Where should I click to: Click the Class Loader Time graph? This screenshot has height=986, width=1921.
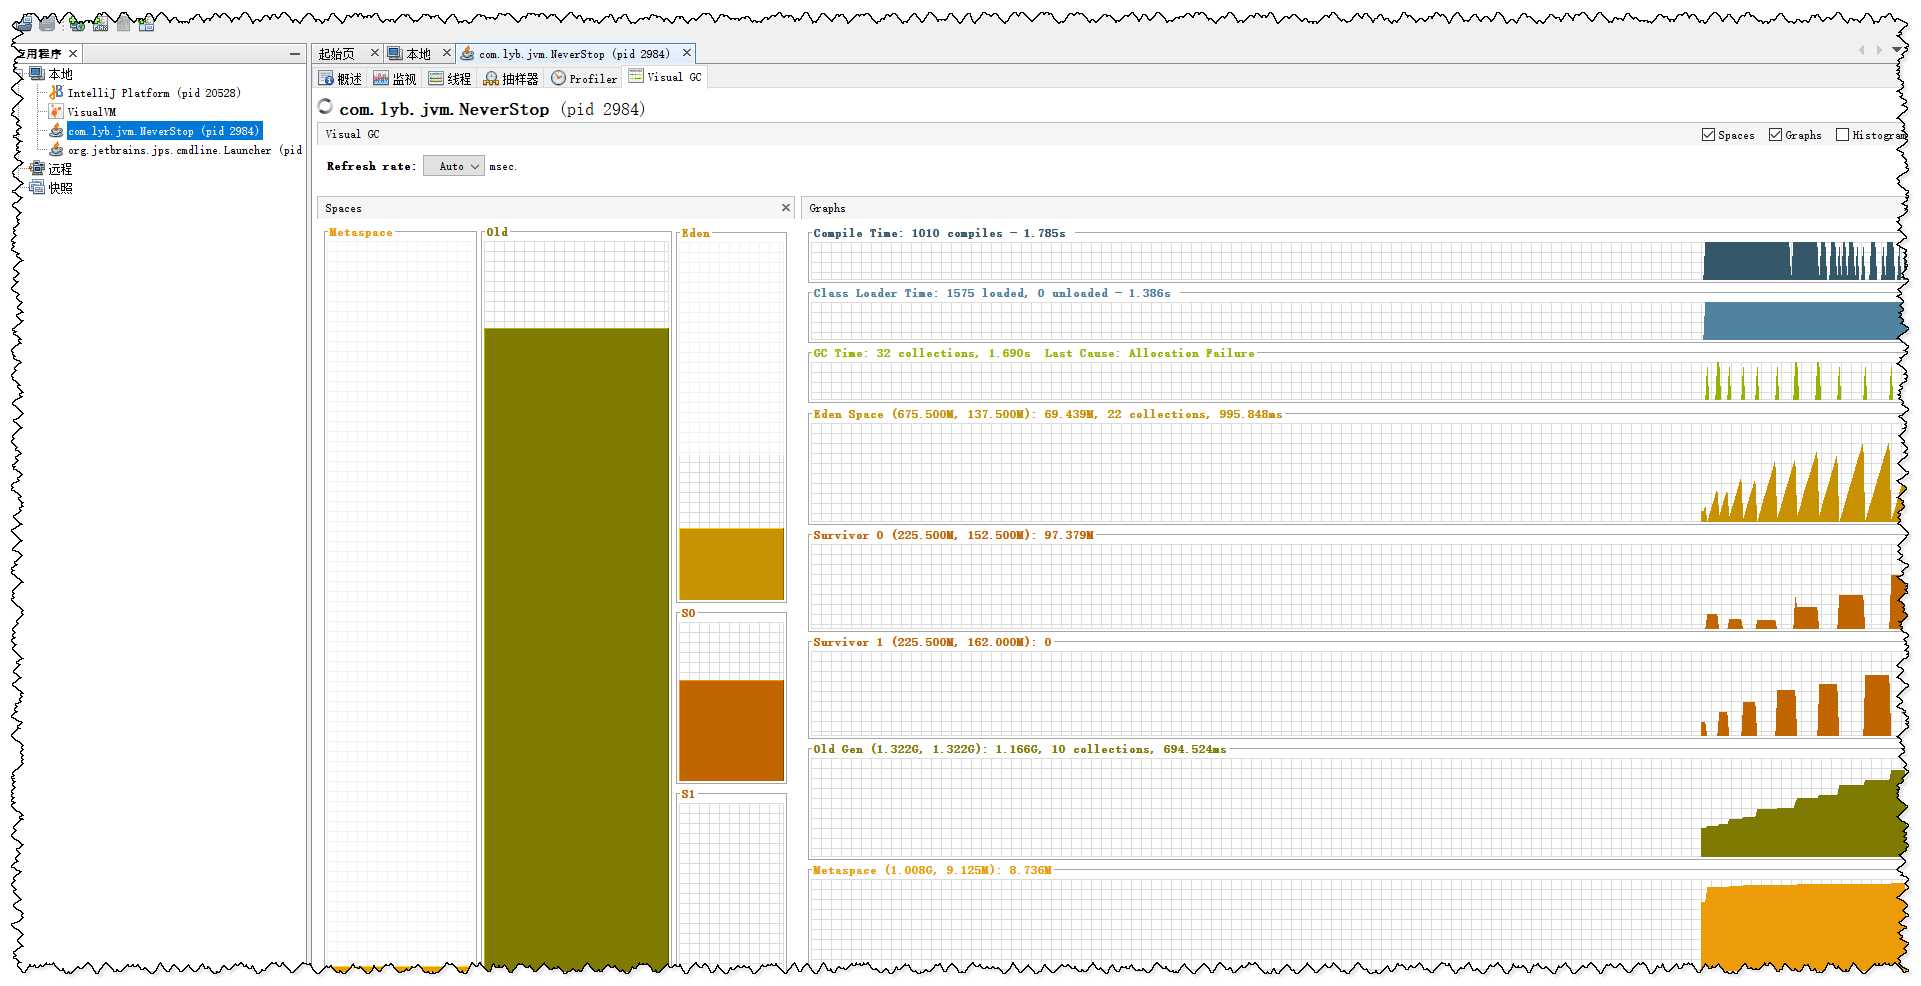[x=1357, y=321]
